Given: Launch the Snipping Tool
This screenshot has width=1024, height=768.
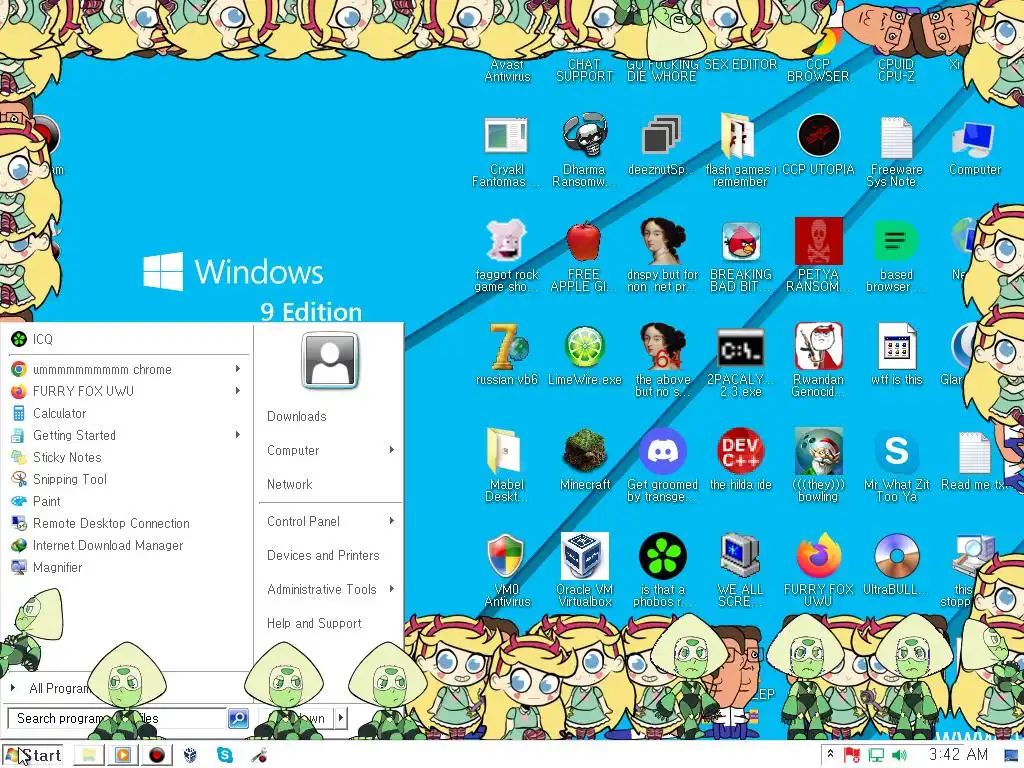Looking at the screenshot, I should coord(129,479).
